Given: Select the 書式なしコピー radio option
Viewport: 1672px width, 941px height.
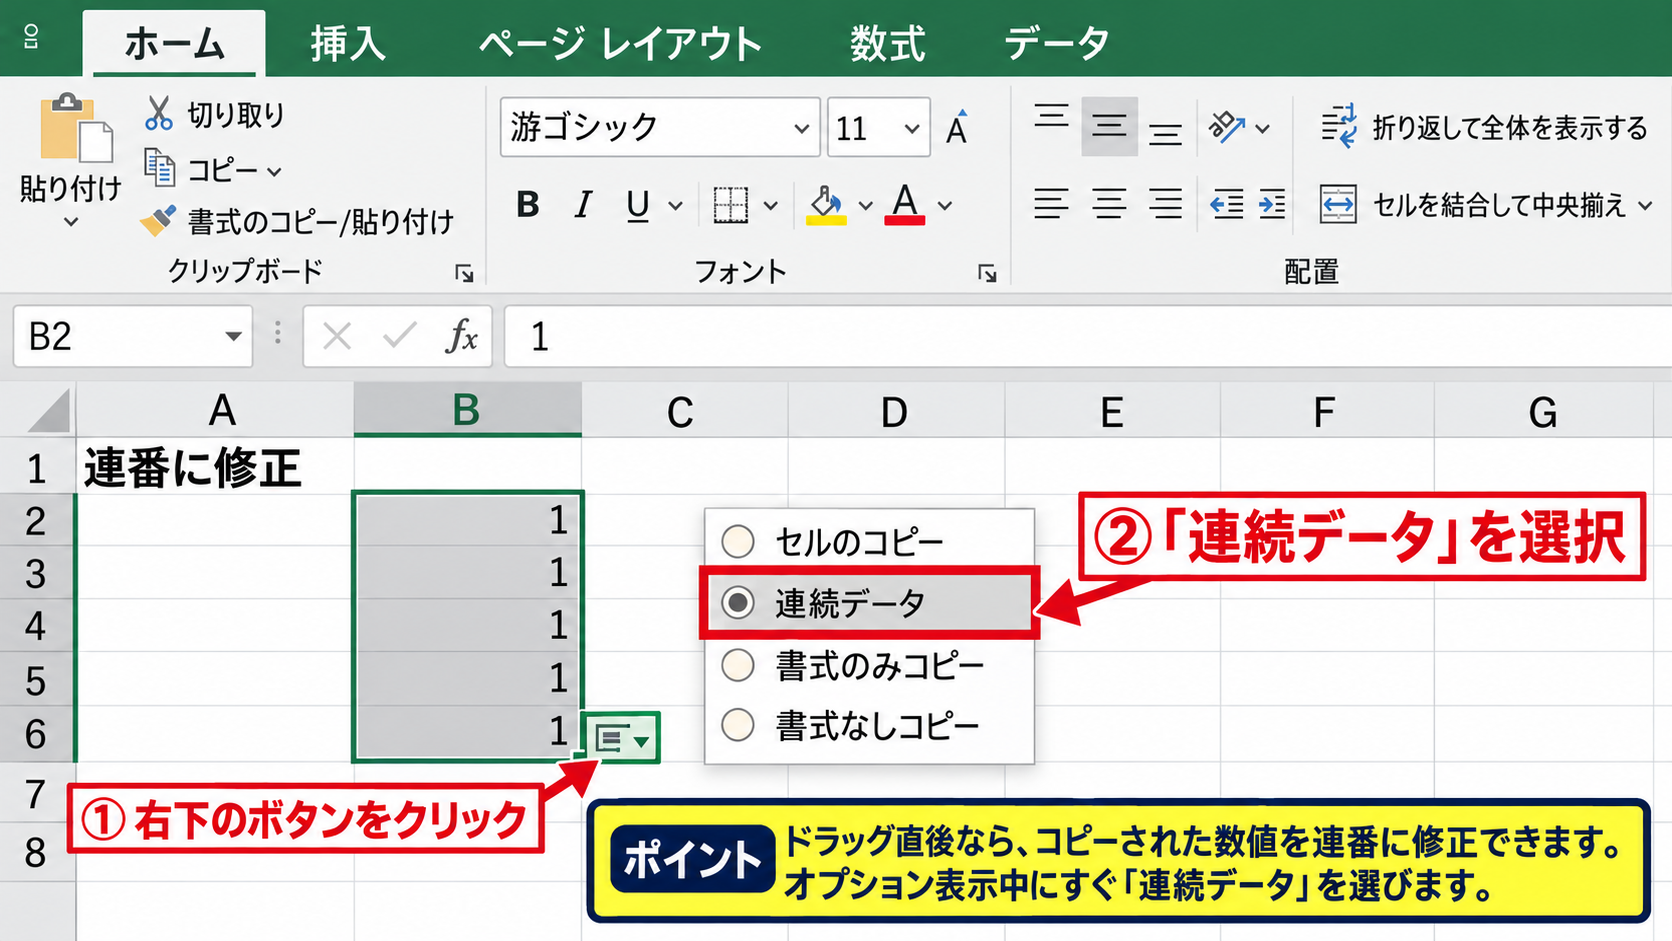Looking at the screenshot, I should [x=738, y=725].
